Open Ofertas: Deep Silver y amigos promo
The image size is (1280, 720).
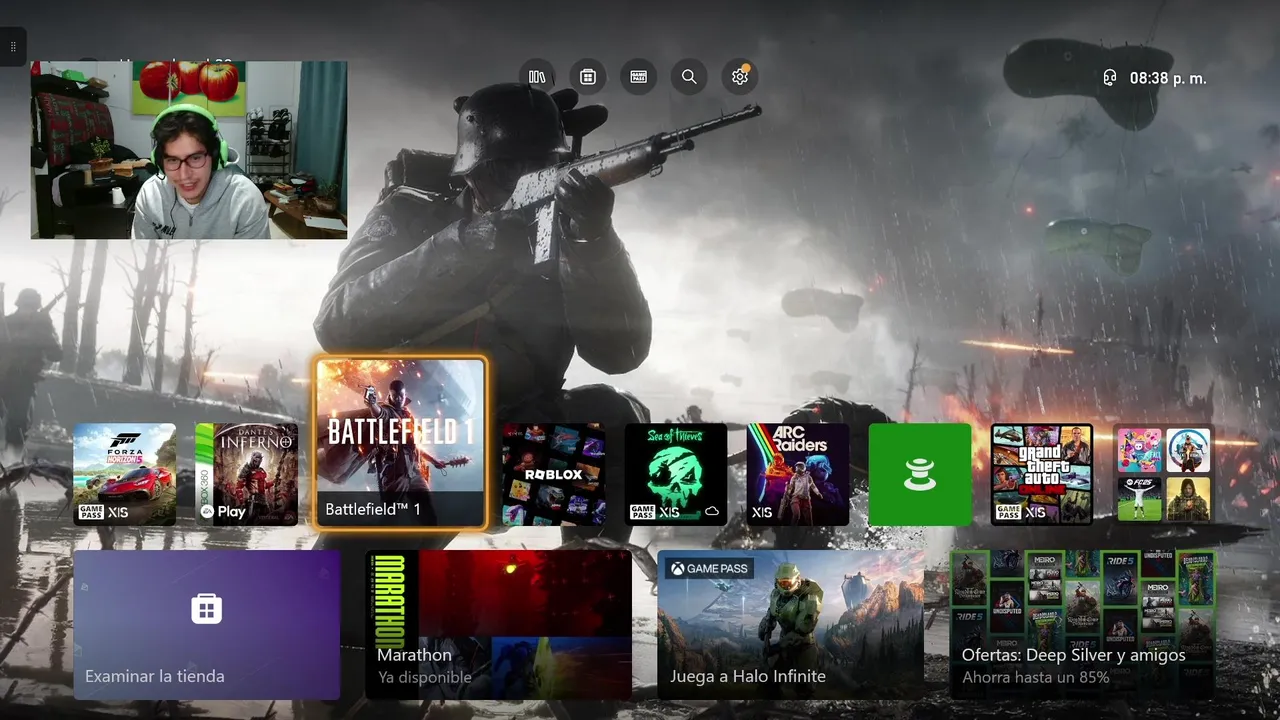1082,624
